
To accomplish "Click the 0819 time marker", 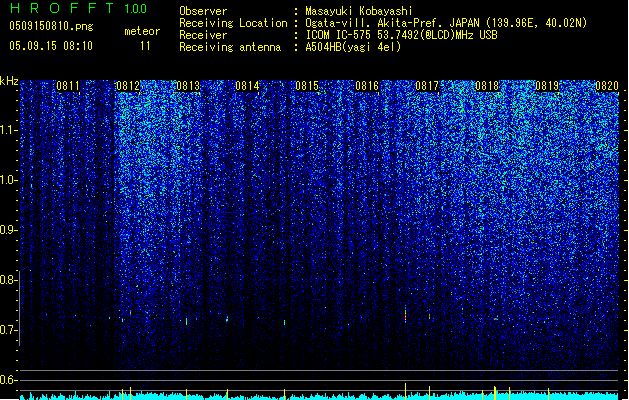I will (x=547, y=86).
